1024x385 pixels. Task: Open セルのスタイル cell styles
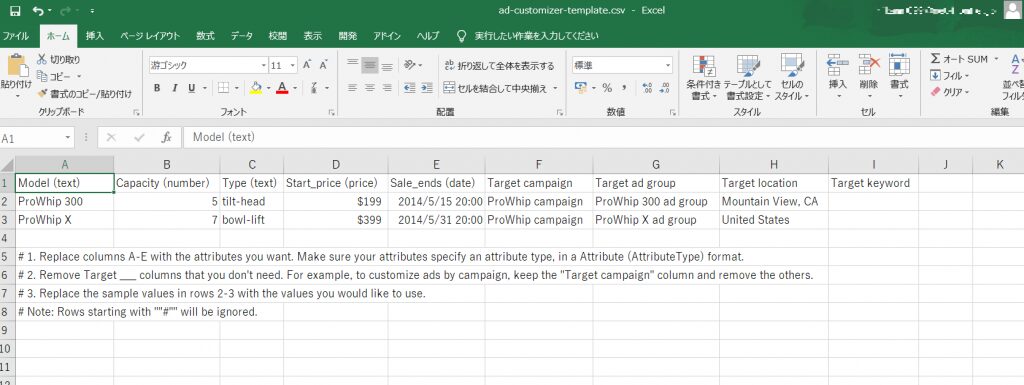tap(792, 77)
